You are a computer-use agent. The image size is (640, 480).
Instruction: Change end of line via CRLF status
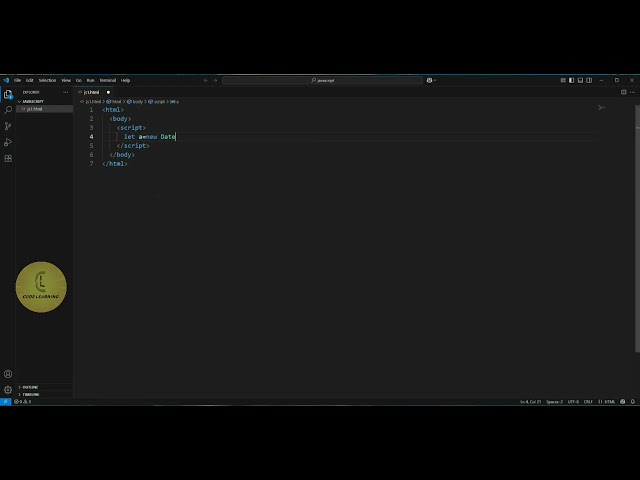pyautogui.click(x=588, y=402)
